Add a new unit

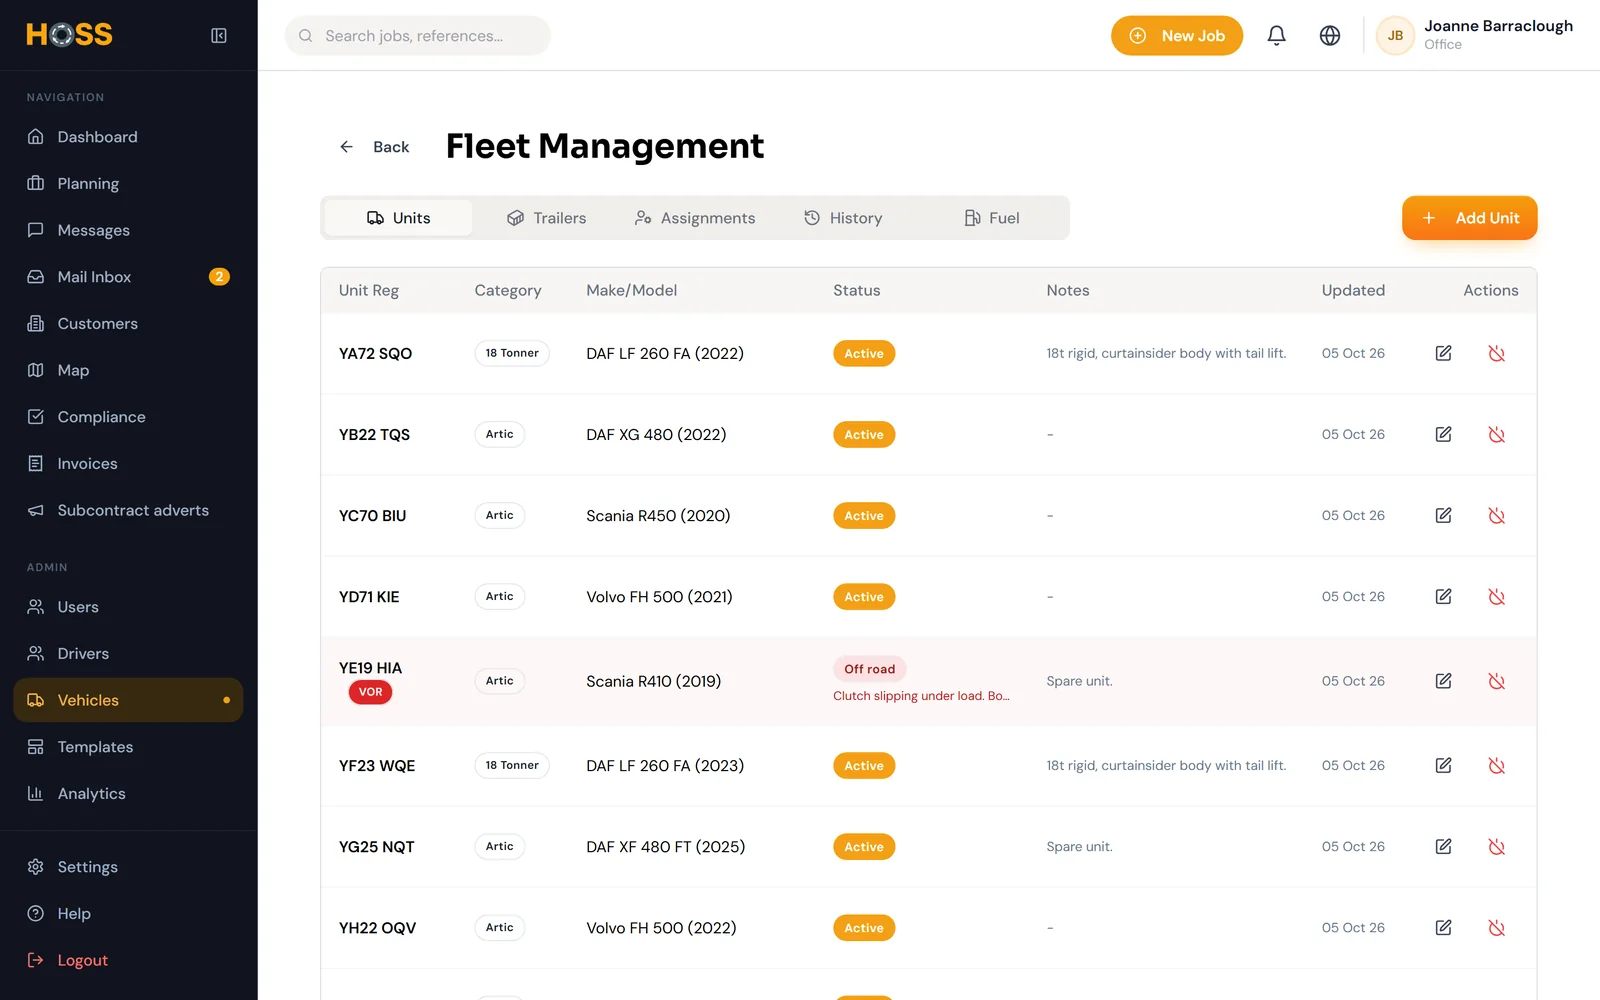point(1469,218)
